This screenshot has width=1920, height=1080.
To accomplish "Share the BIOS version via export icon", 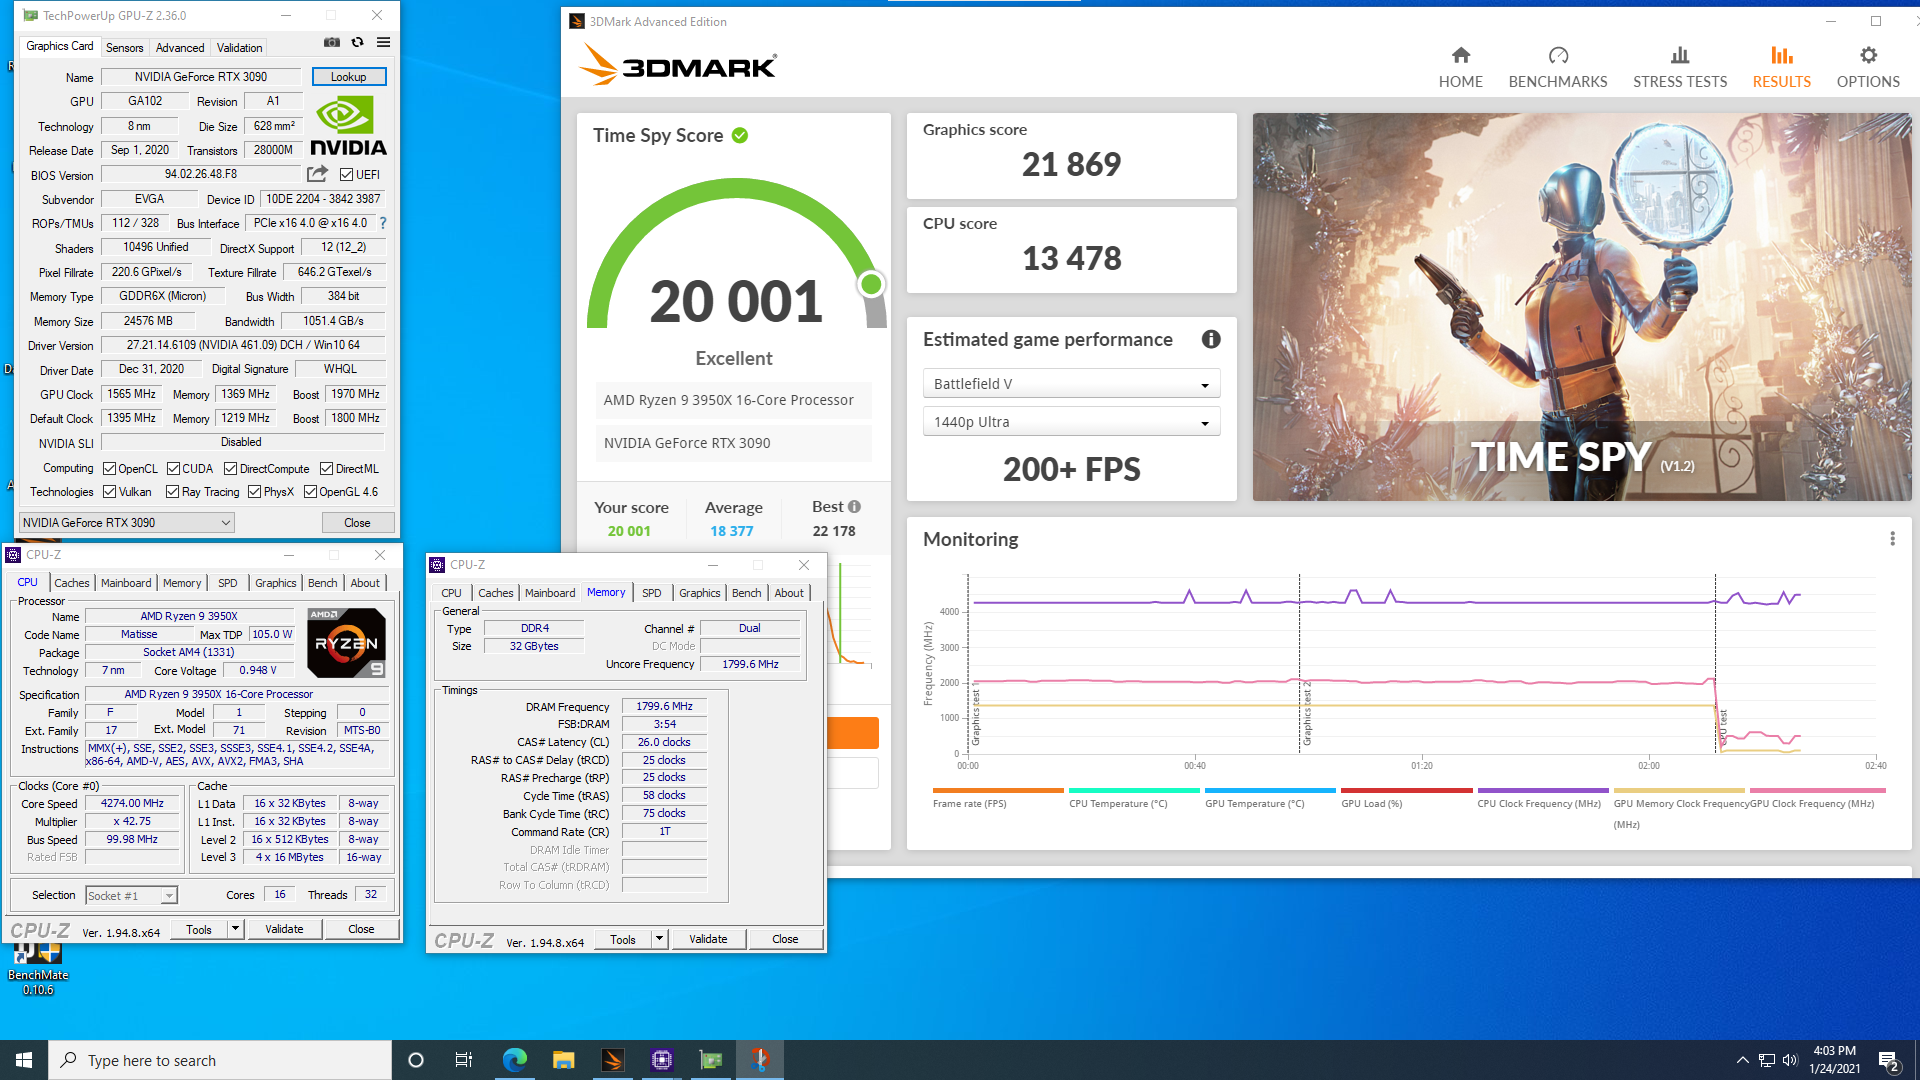I will 317,174.
